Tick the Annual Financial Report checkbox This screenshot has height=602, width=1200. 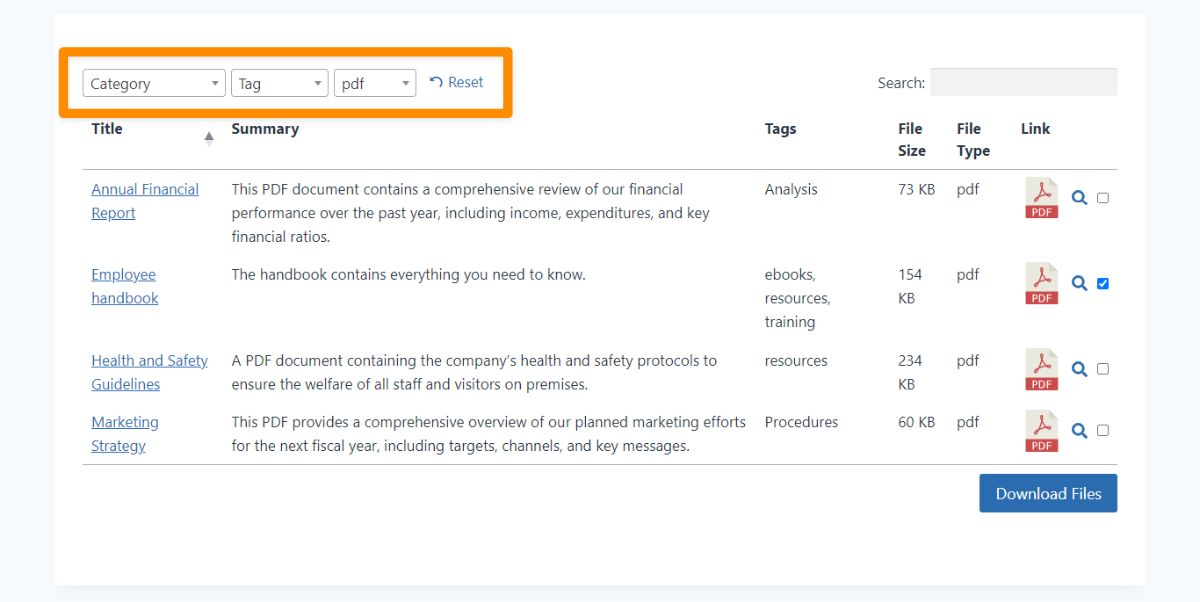point(1103,198)
